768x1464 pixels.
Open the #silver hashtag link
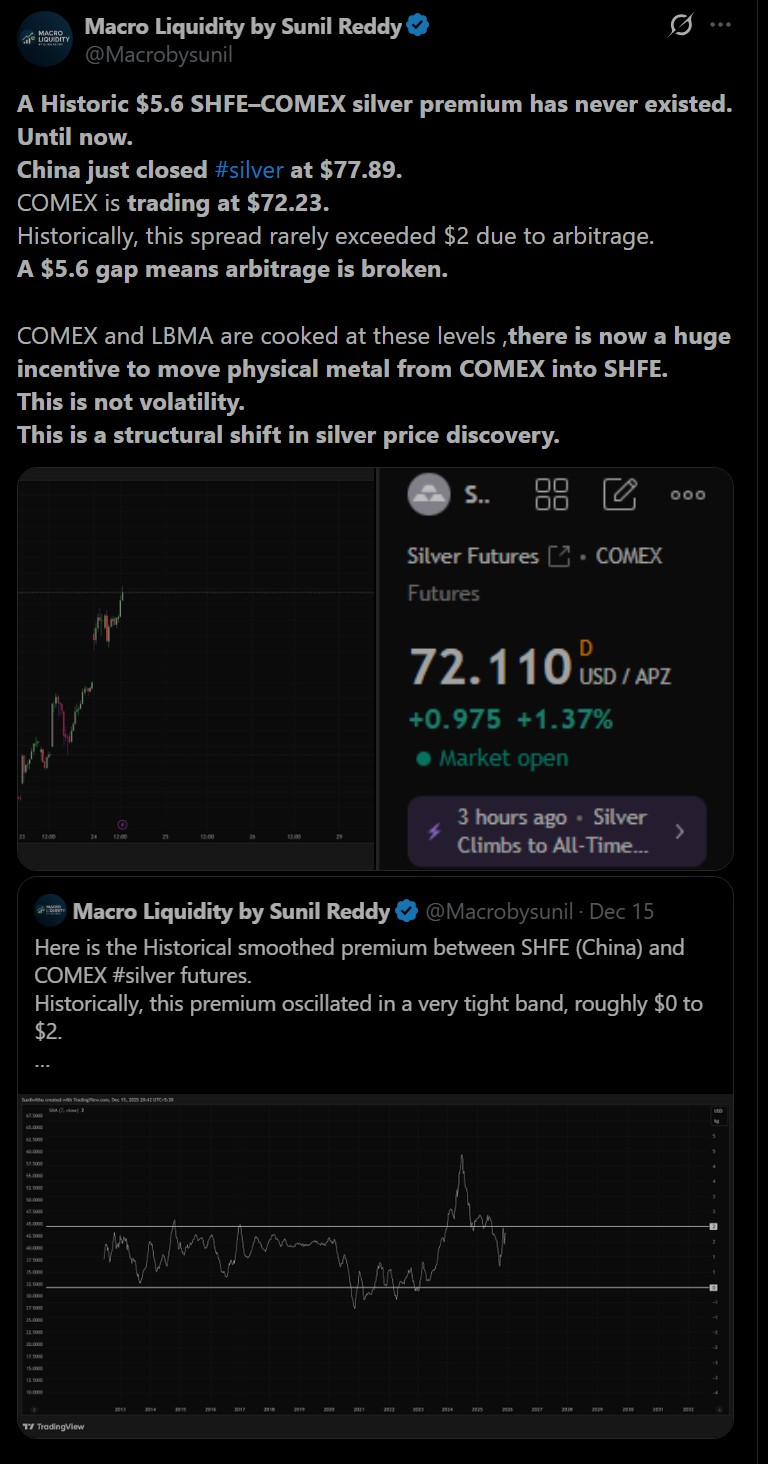pos(249,169)
